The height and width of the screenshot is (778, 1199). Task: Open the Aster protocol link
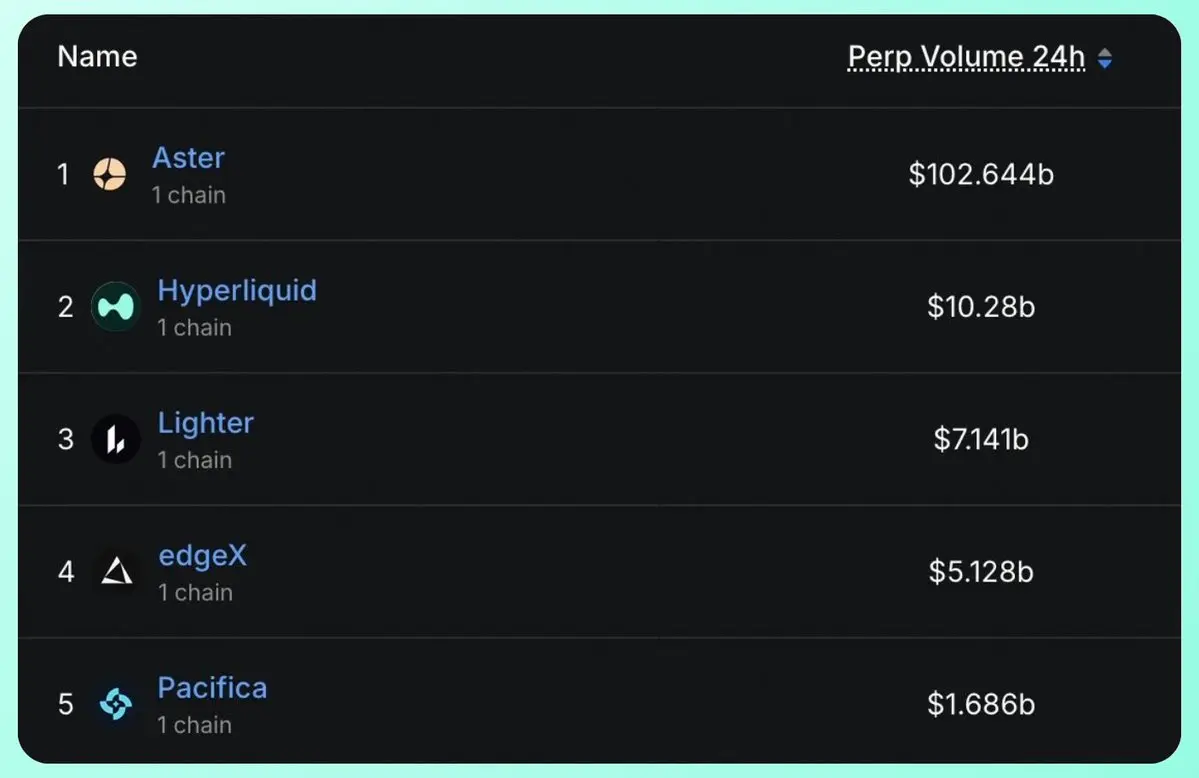coord(188,158)
